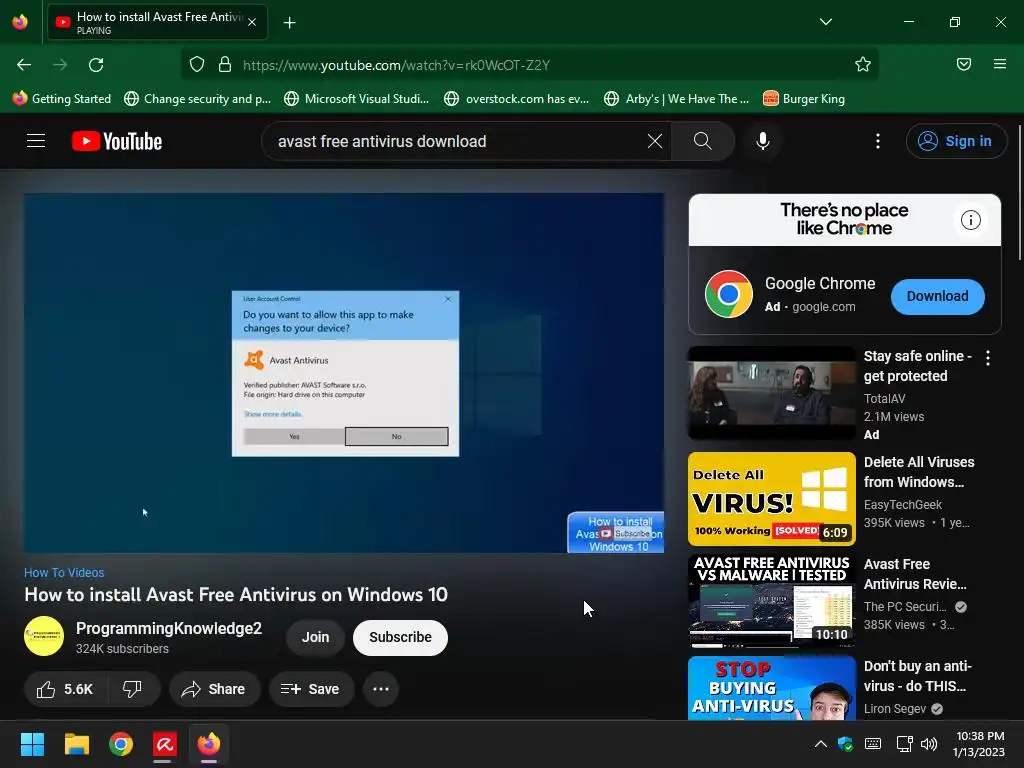This screenshot has height=768, width=1024.
Task: Start voice search with microphone icon
Action: pyautogui.click(x=762, y=141)
